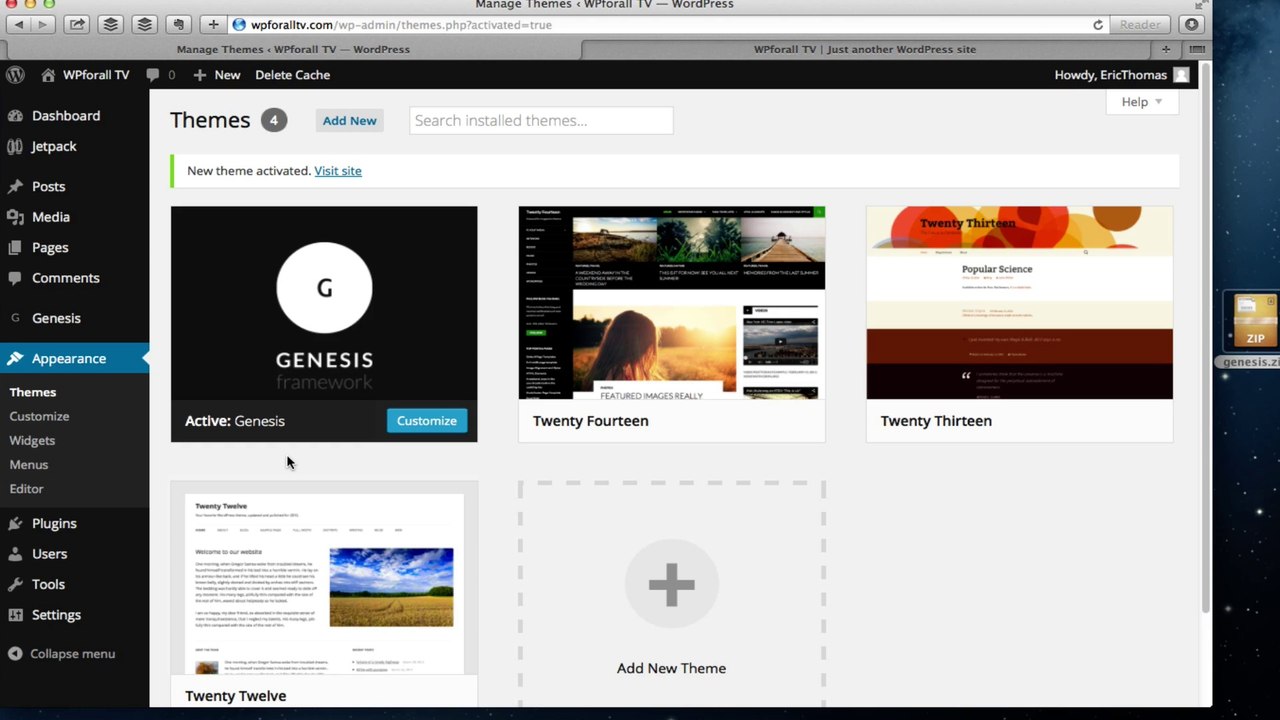1280x720 pixels.
Task: Open the Themes submenu item
Action: click(x=33, y=392)
